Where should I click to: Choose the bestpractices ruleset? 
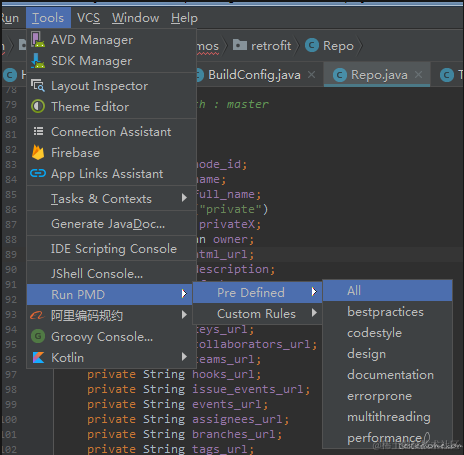(385, 312)
